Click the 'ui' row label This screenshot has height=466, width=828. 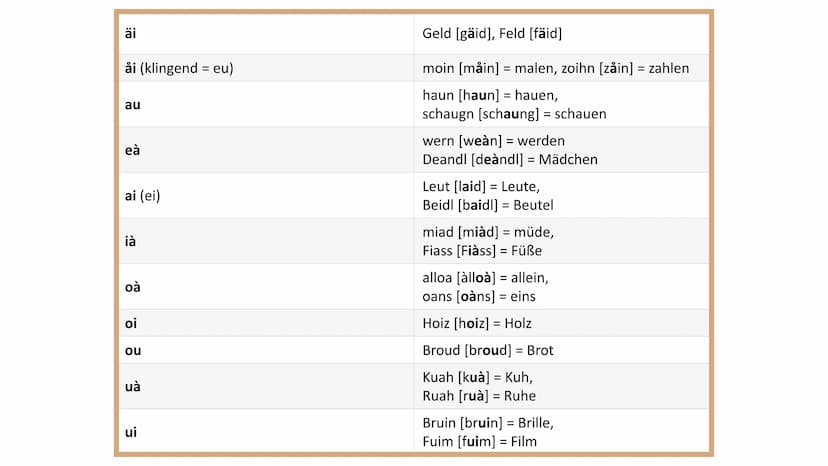pos(131,432)
